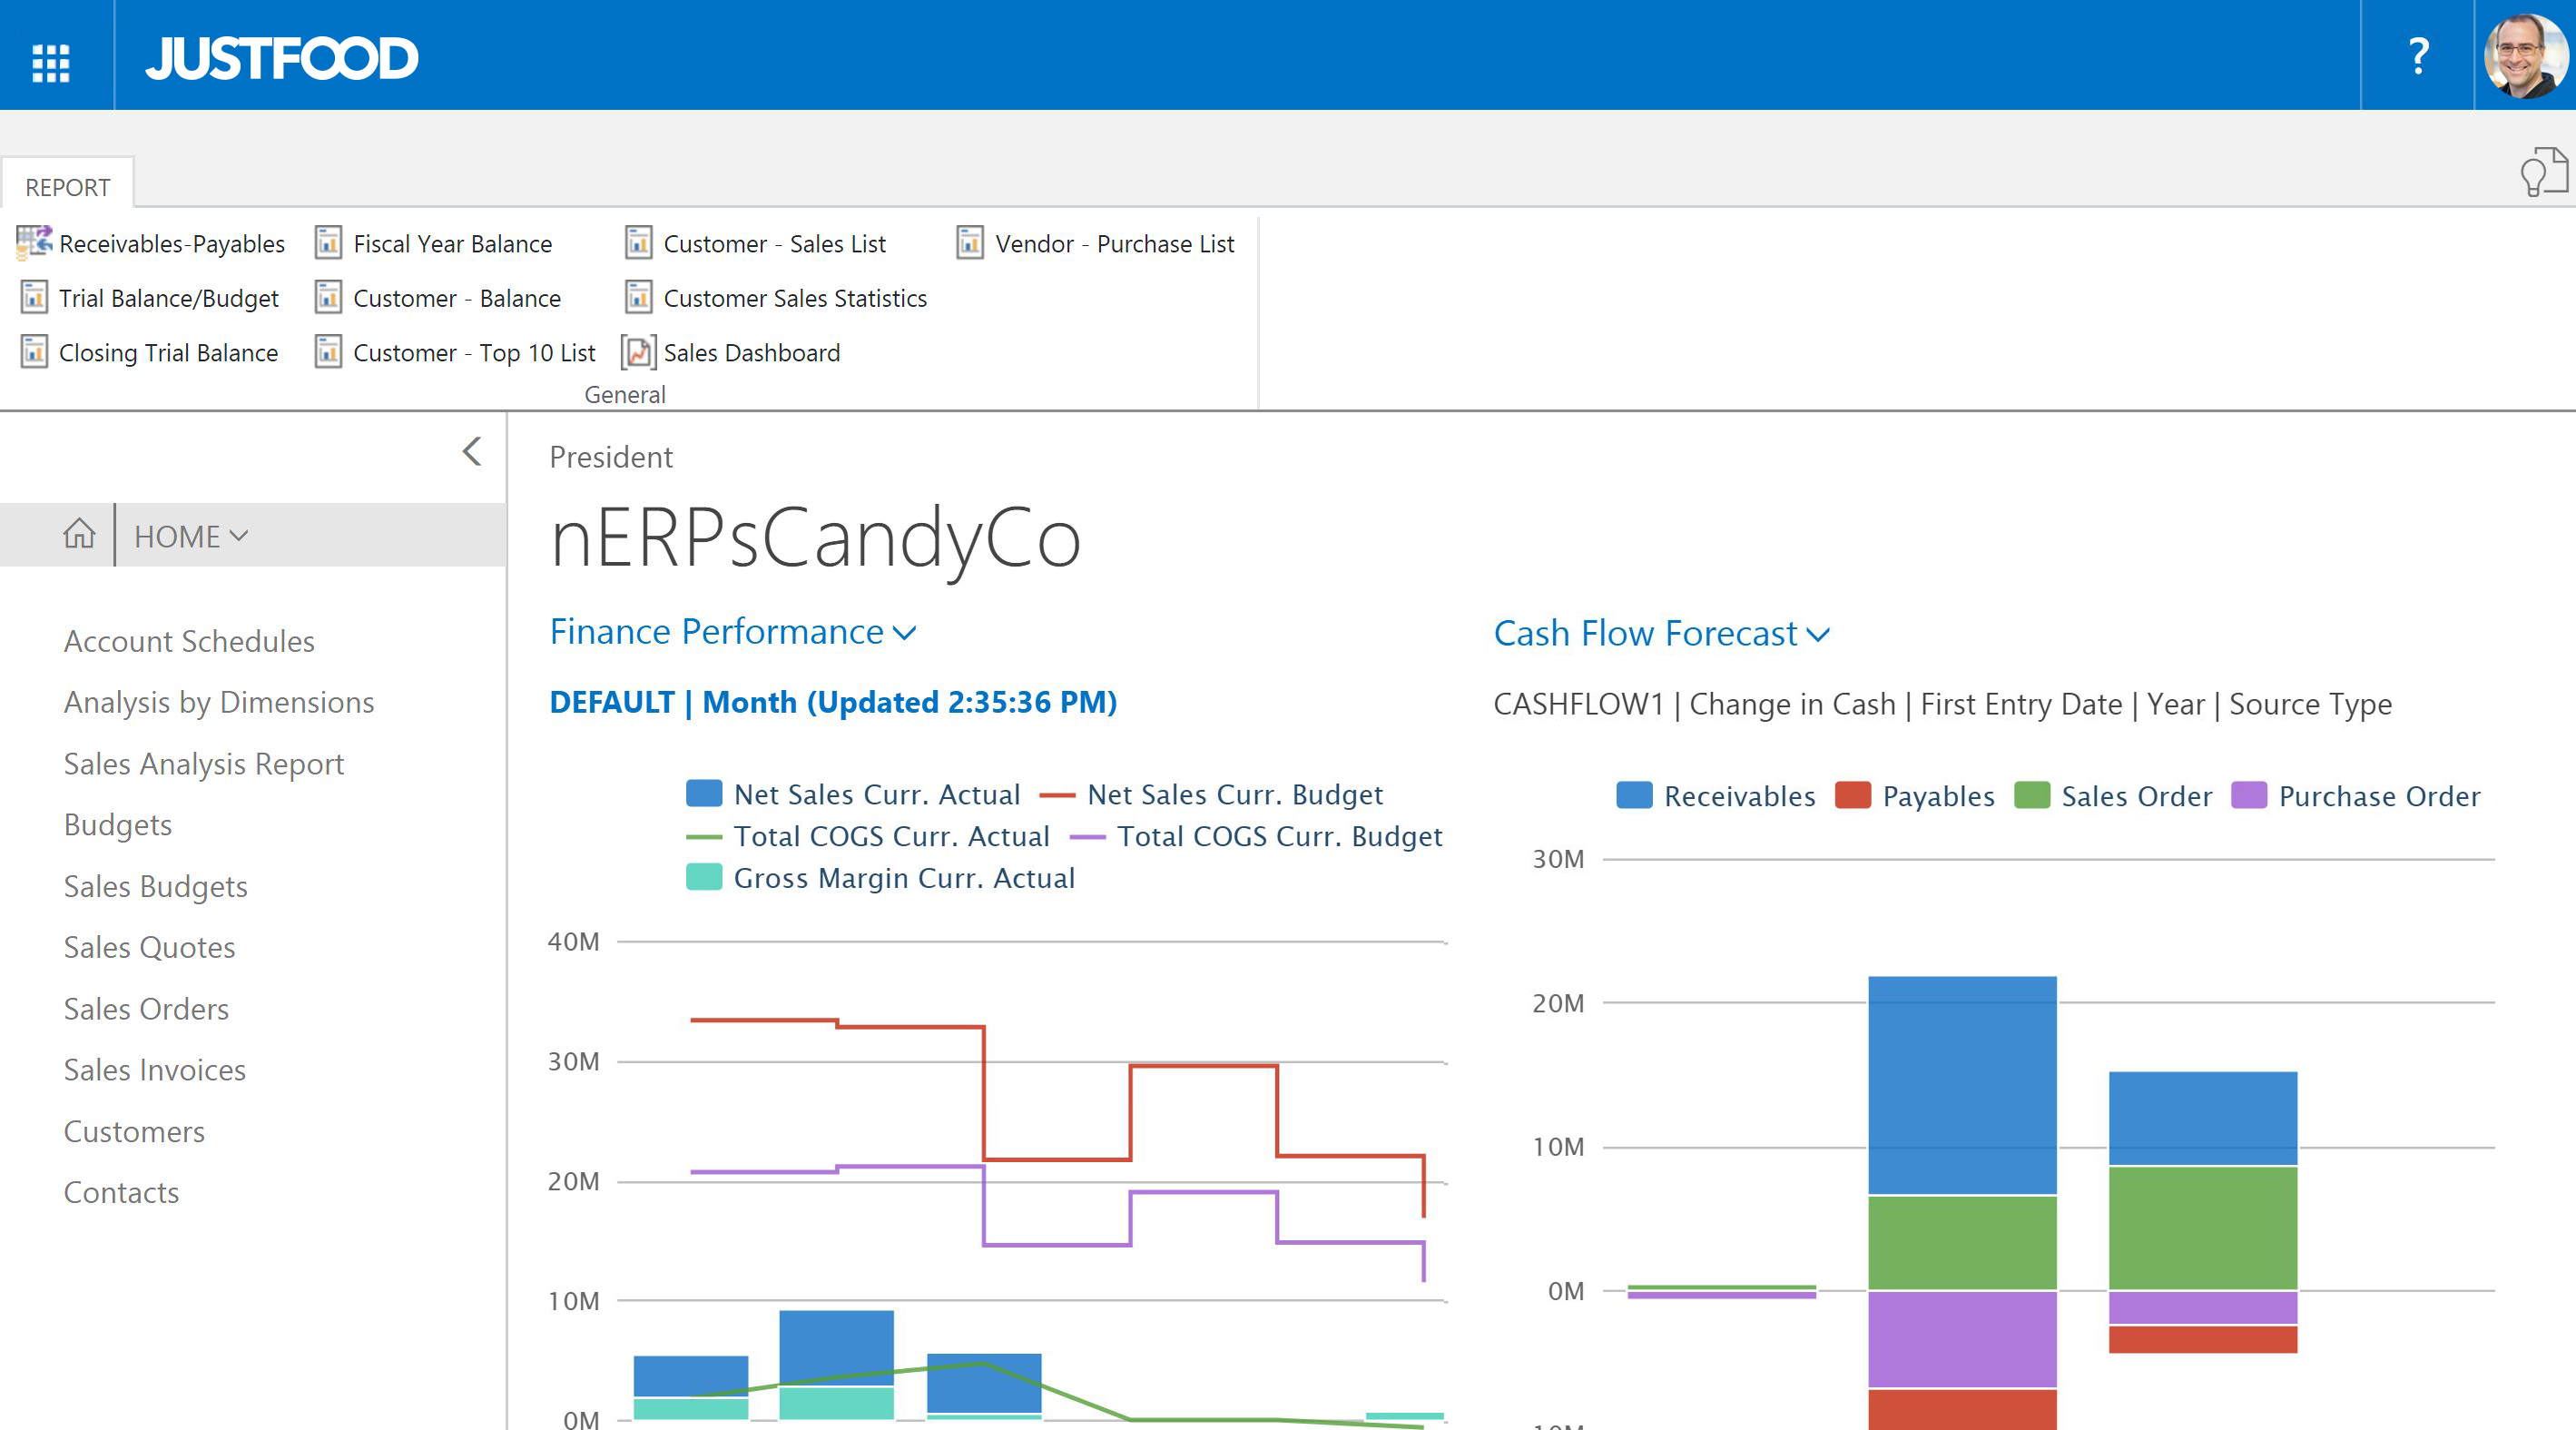This screenshot has height=1430, width=2576.
Task: Toggle Net Sales Curr. Actual legend series
Action: pyautogui.click(x=875, y=795)
